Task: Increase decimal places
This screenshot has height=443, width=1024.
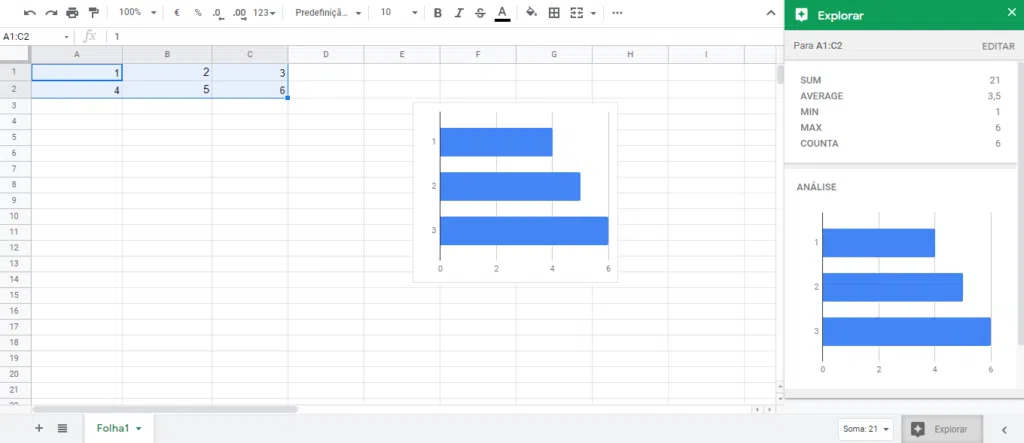Action: click(240, 12)
